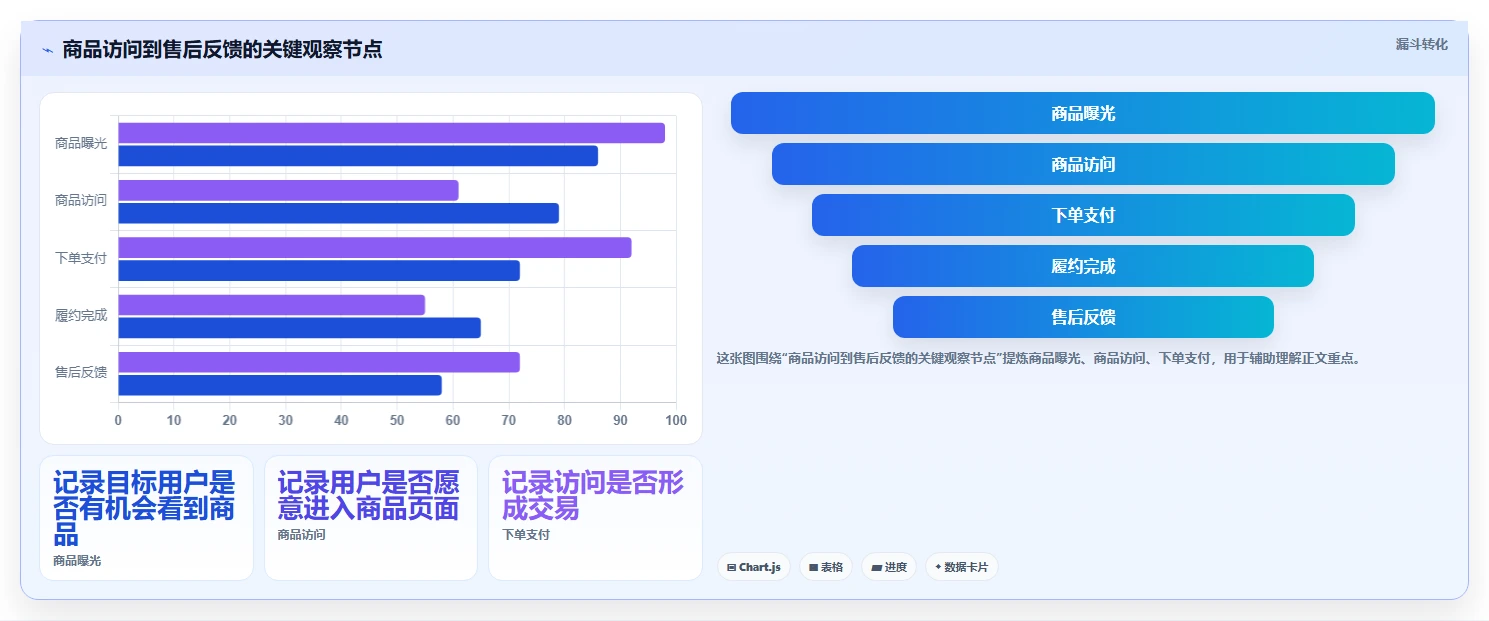The width and height of the screenshot is (1489, 621).
Task: Click the 履约完成 chart axis label
Action: (x=81, y=316)
